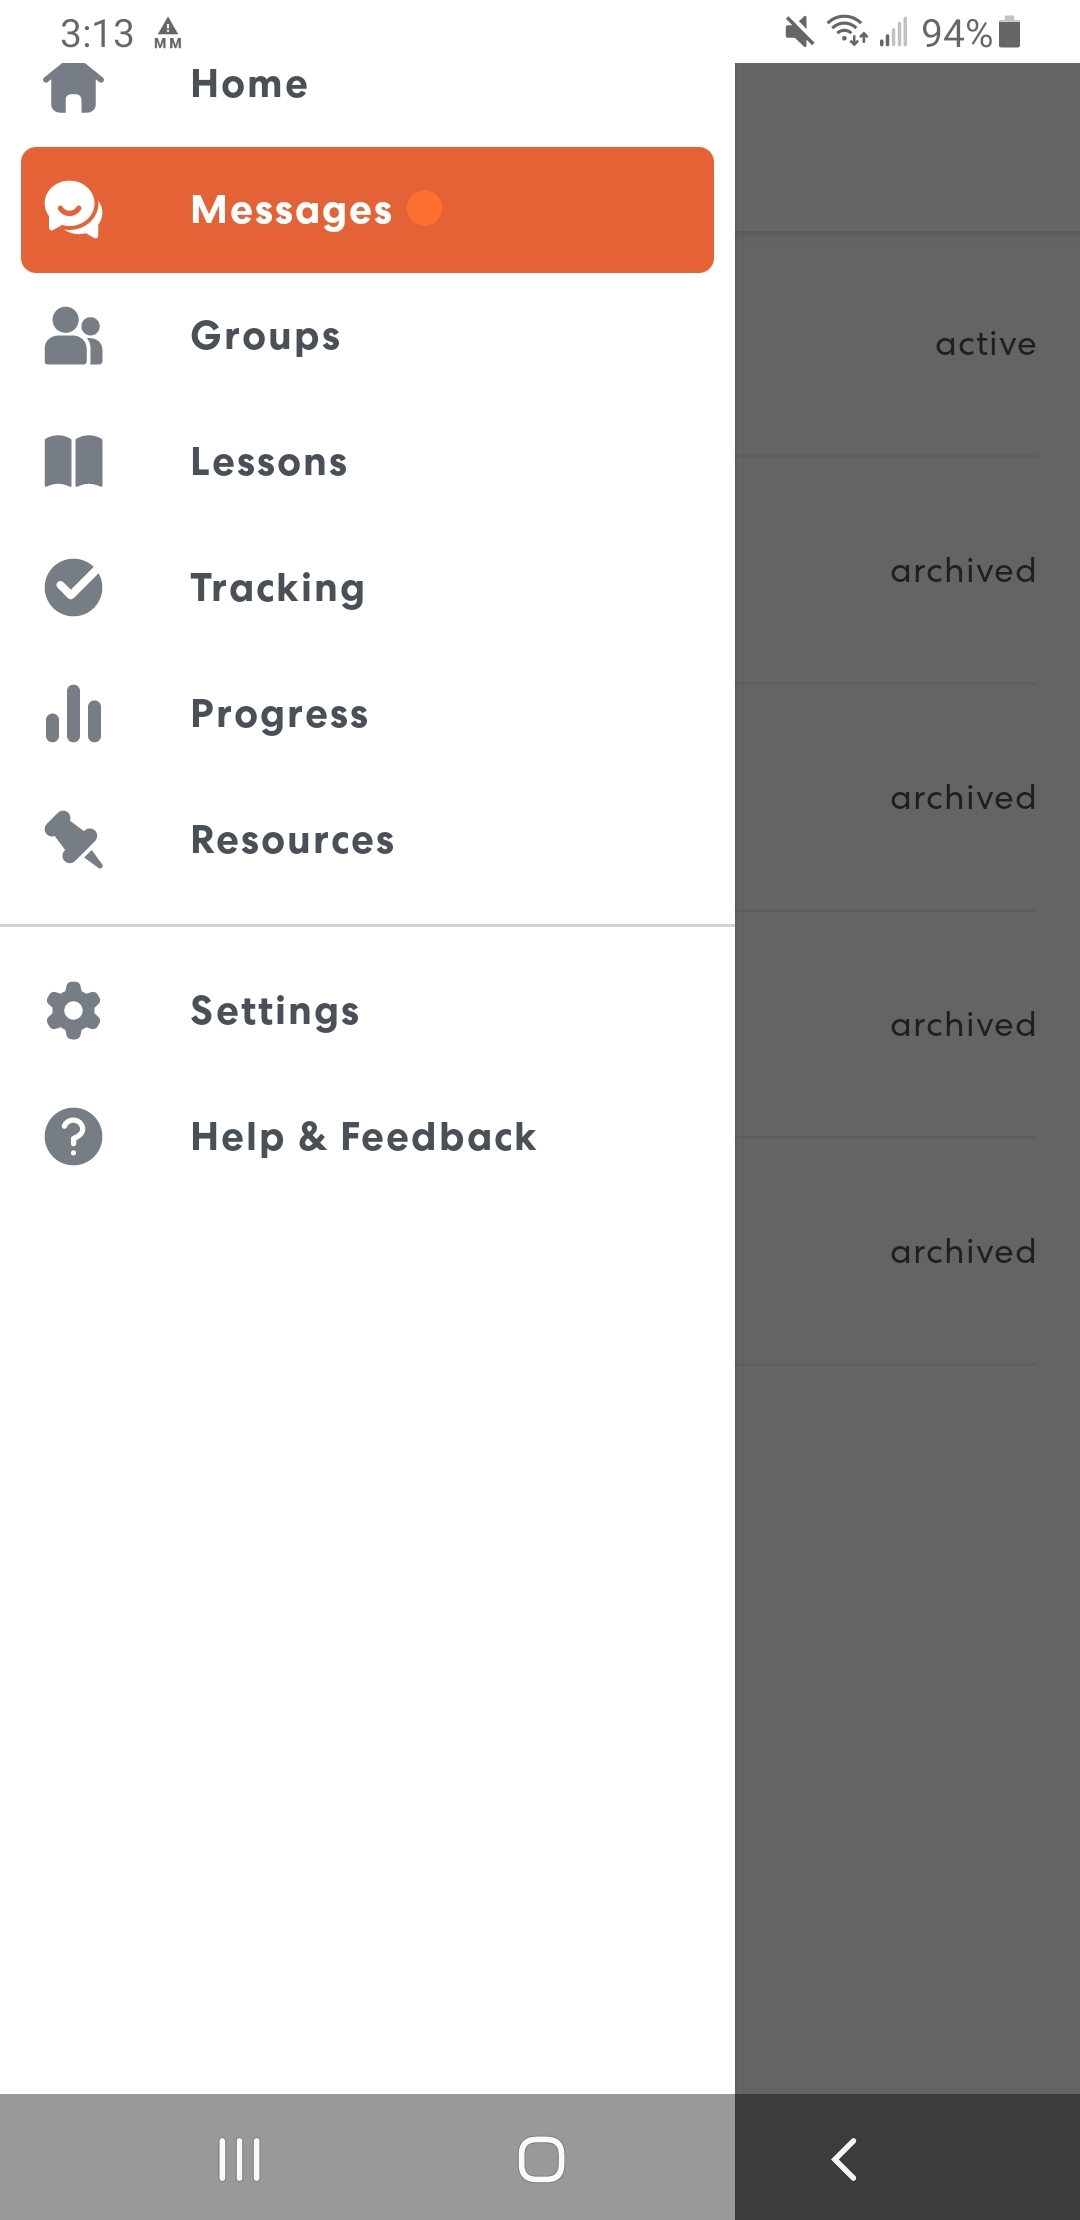Screen dimensions: 1080x2220
Task: Tap the Groups people icon
Action: (73, 336)
